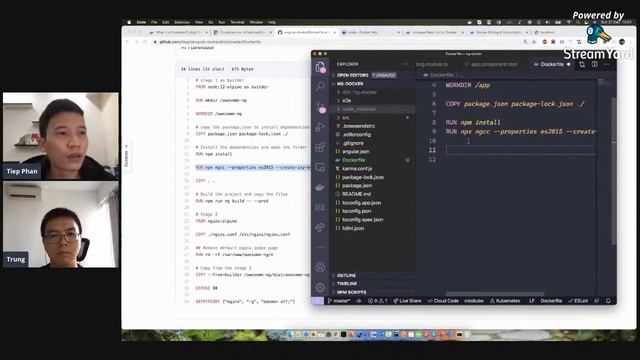
Task: Open the Terminal menu in menu bar
Action: click(237, 22)
